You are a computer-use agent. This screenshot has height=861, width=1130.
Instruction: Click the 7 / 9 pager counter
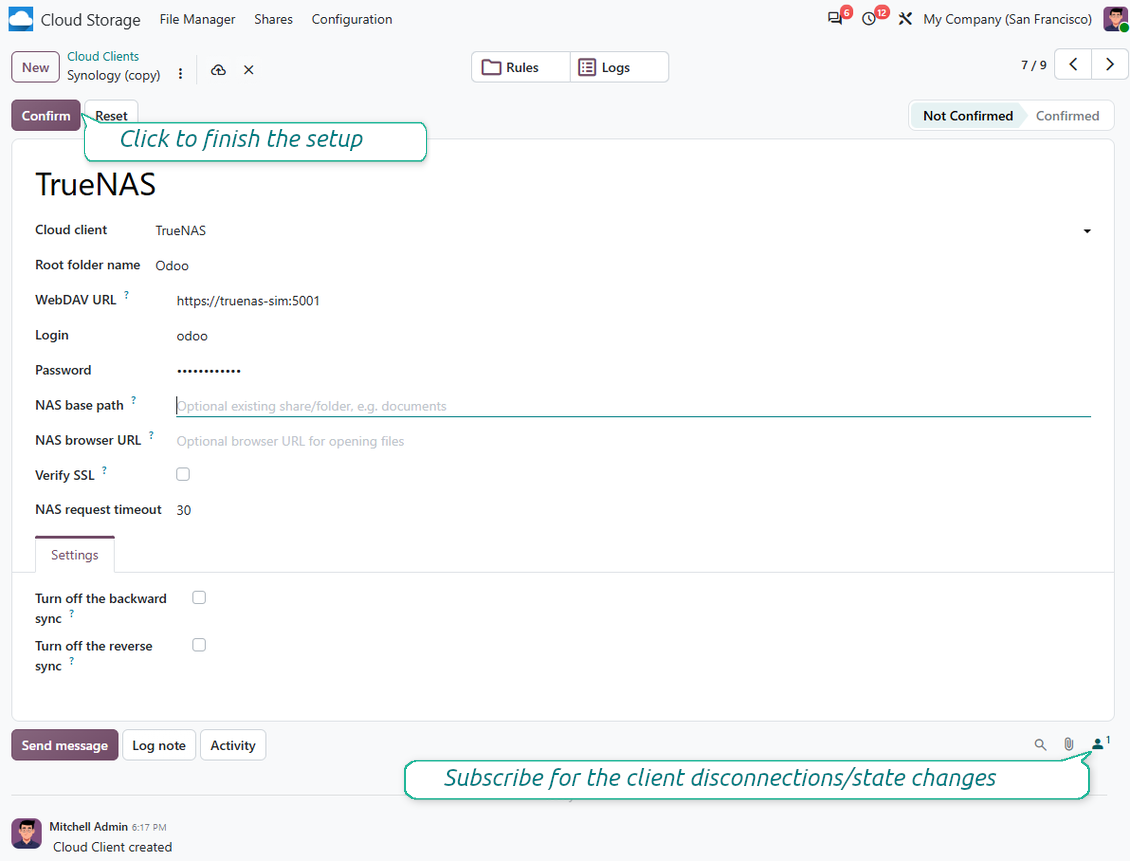tap(1033, 65)
